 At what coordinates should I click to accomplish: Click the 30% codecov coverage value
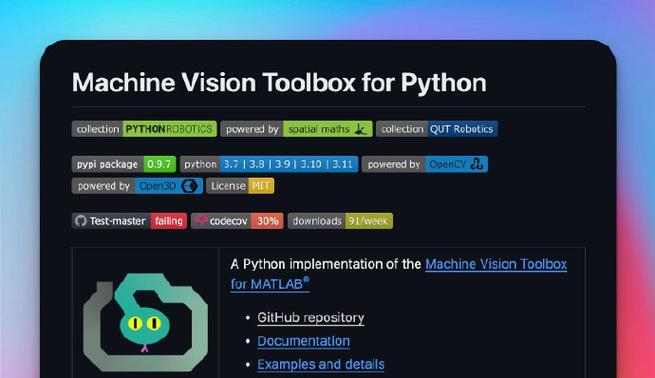(267, 221)
